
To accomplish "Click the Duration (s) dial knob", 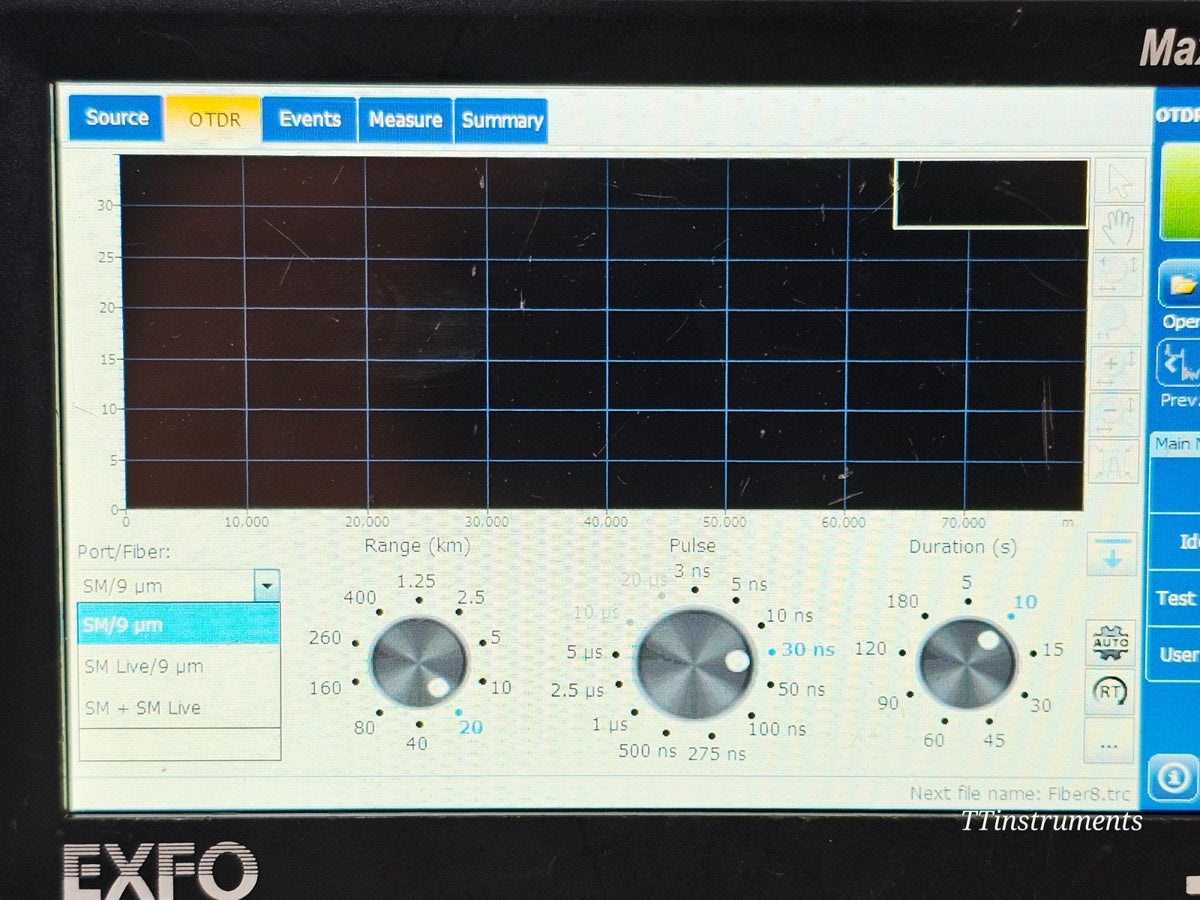I will click(x=968, y=664).
